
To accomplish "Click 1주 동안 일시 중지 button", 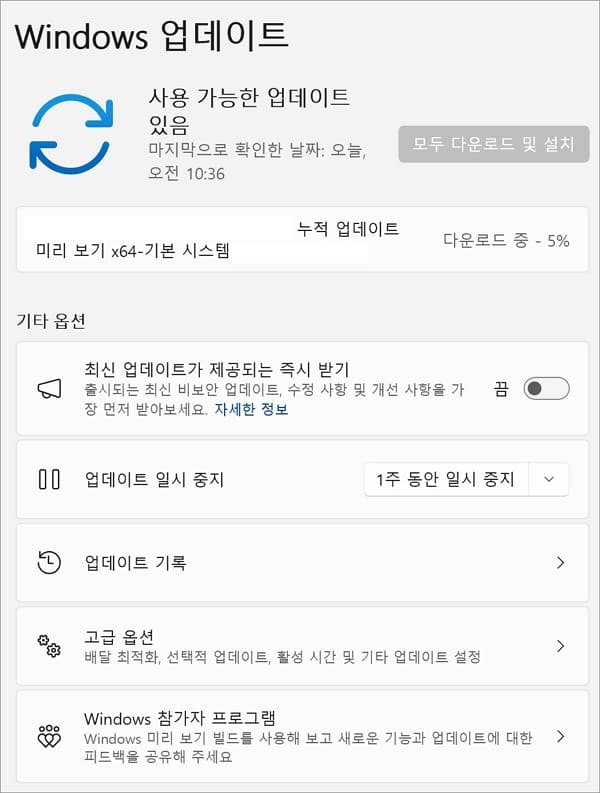I will click(x=446, y=479).
